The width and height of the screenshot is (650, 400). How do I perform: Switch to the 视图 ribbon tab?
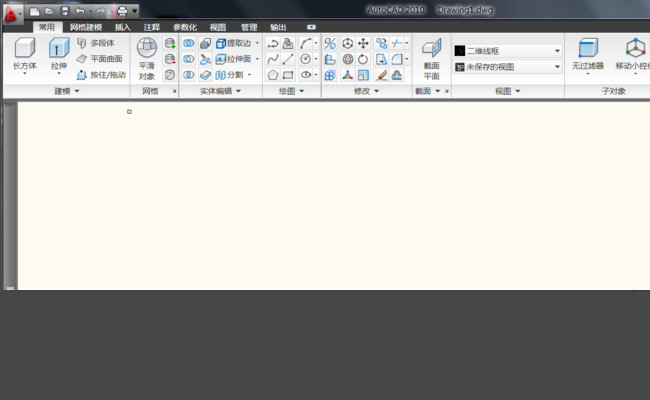click(218, 27)
